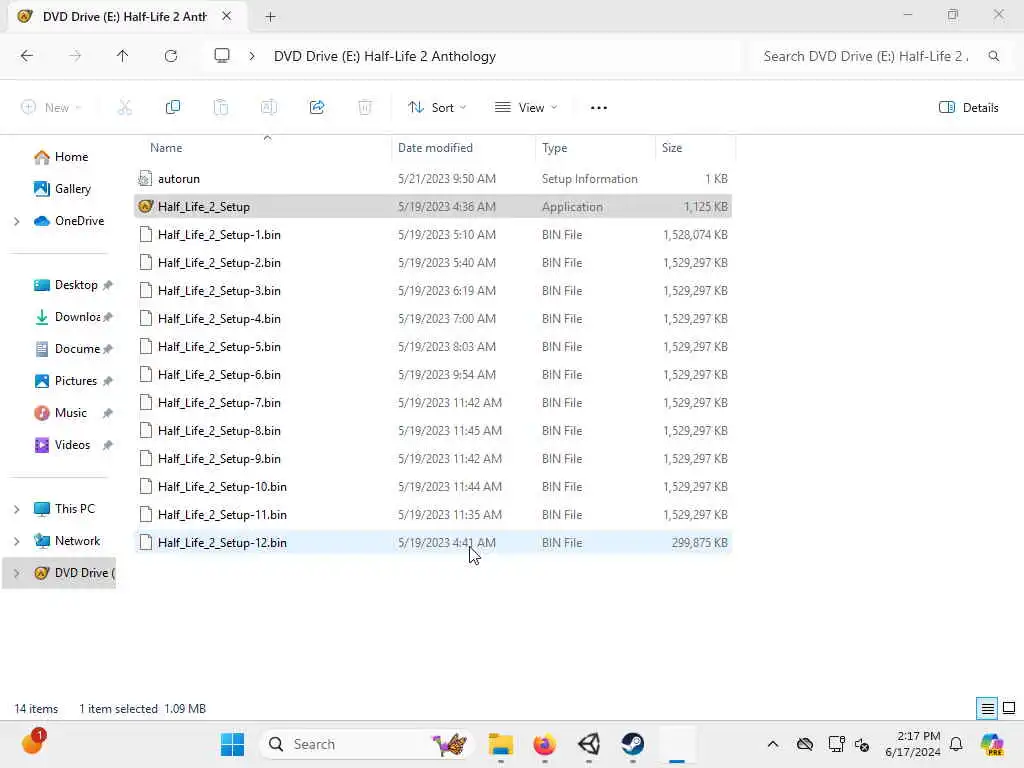Expand the OneDrive tree node
The image size is (1024, 768).
[x=16, y=221]
